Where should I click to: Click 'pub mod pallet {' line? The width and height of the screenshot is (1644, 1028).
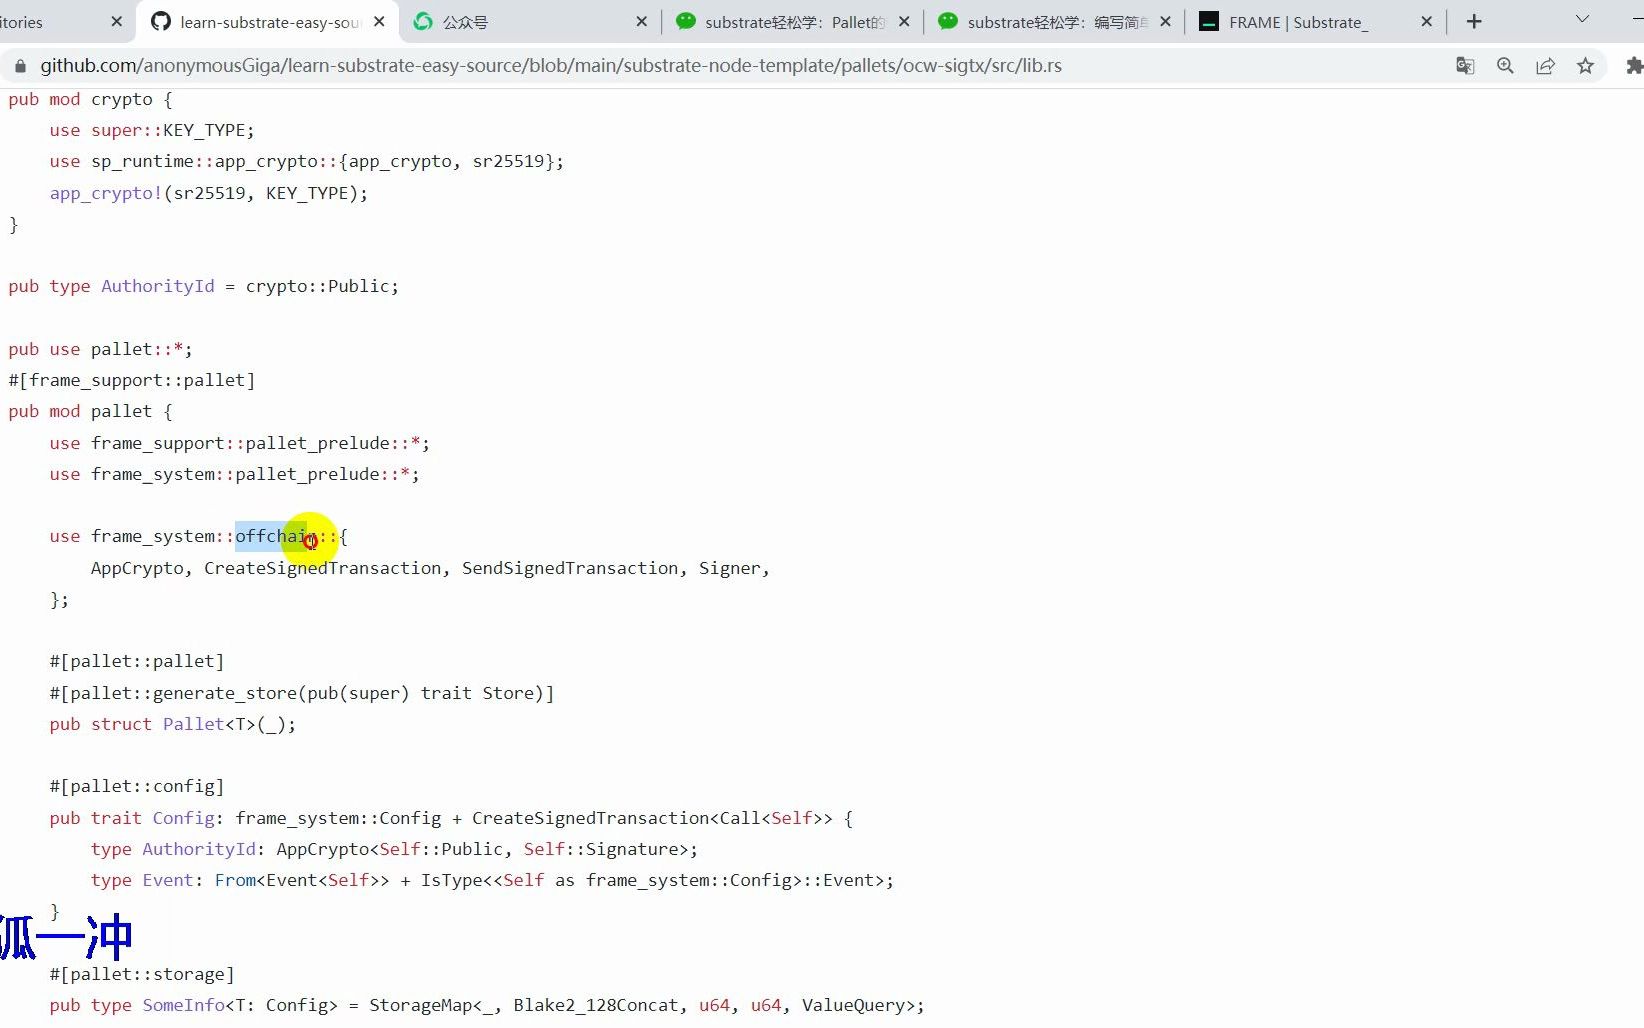[x=90, y=411]
